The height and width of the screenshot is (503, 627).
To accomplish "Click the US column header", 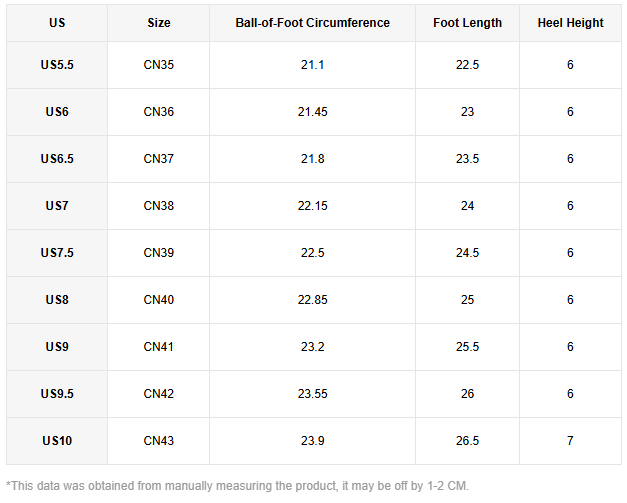I will (x=57, y=23).
